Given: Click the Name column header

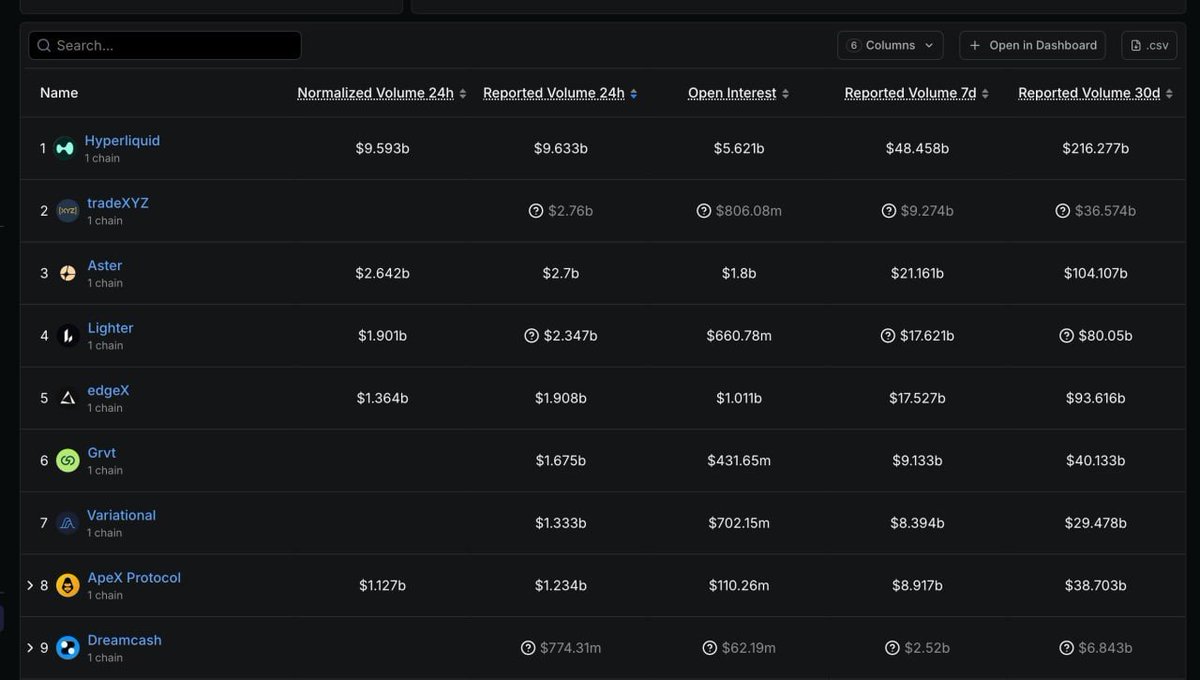Looking at the screenshot, I should (59, 93).
